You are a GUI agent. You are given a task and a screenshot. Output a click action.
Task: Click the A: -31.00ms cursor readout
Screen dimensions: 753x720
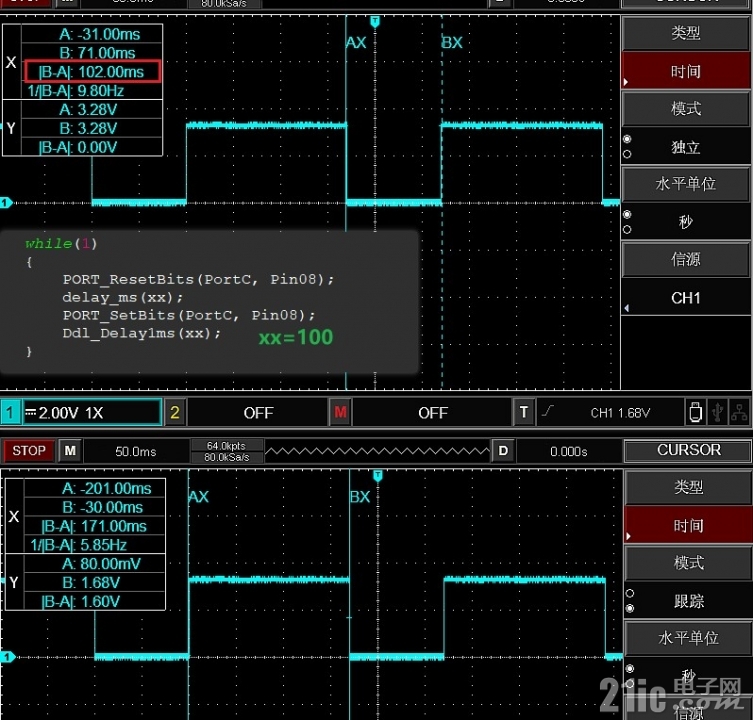[x=100, y=35]
